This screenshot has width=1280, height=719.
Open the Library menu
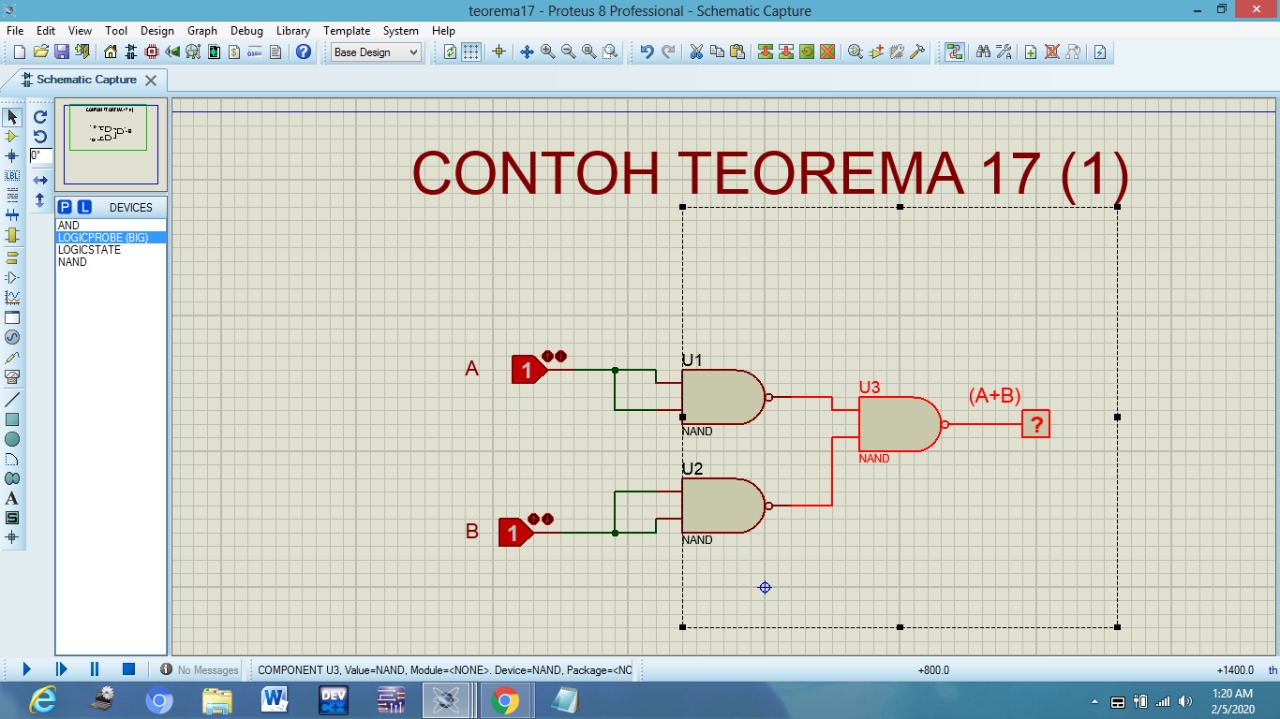293,31
